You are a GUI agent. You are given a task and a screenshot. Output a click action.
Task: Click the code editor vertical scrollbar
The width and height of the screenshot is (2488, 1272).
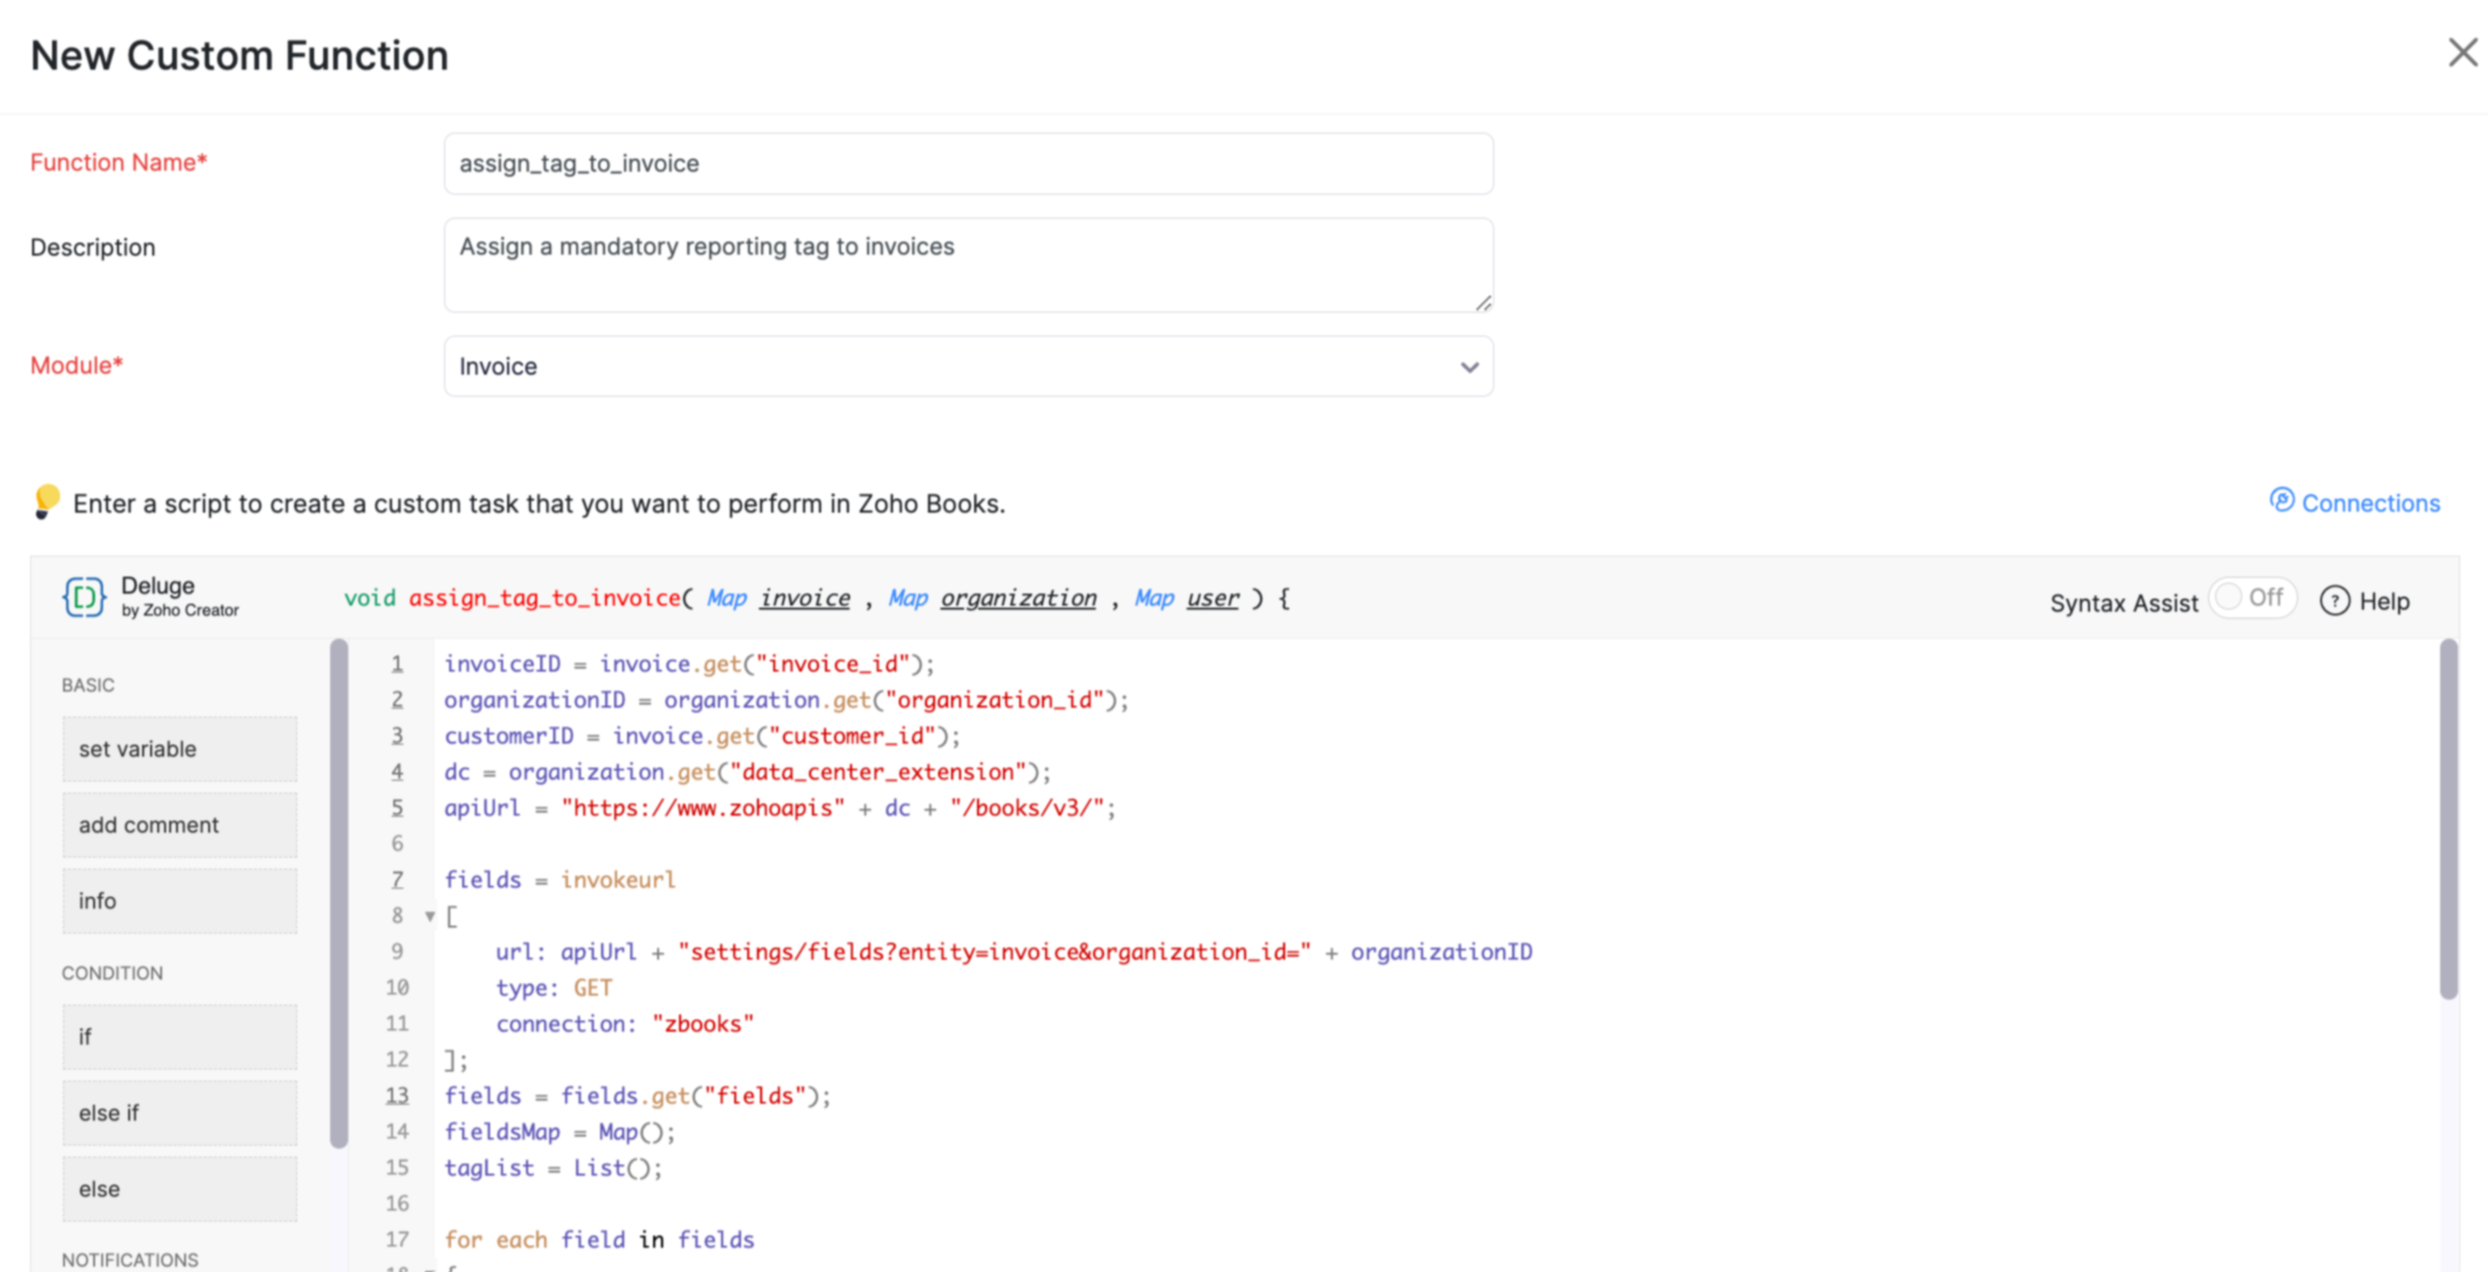pos(2448,818)
